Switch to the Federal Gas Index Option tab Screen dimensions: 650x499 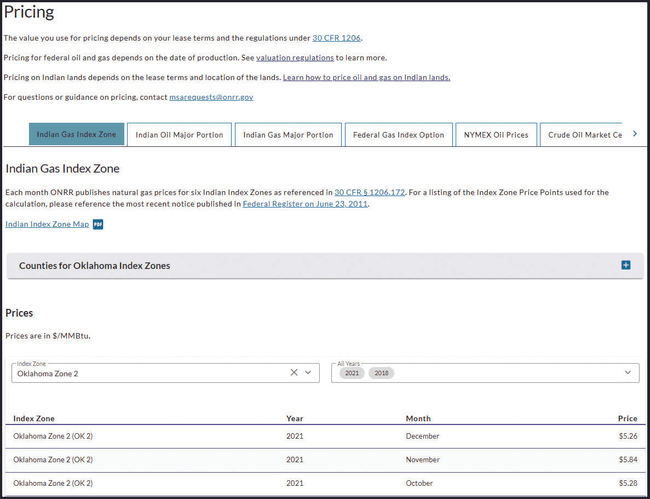398,135
